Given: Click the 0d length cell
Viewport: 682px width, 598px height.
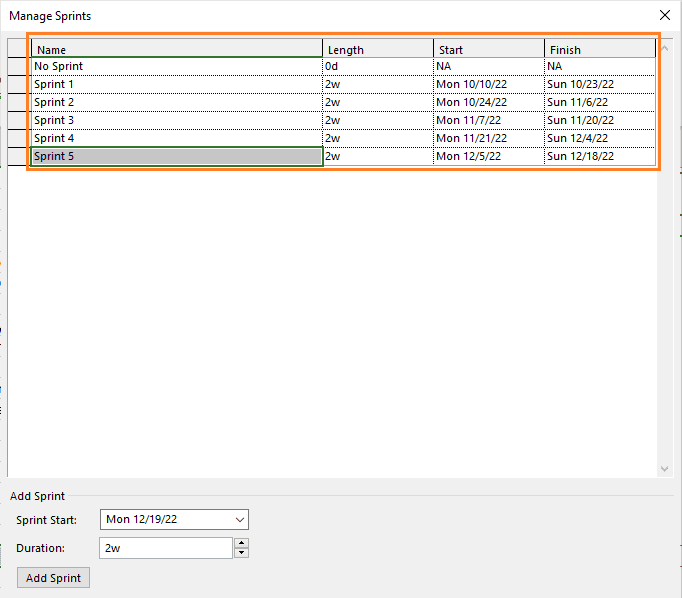Looking at the screenshot, I should coord(378,67).
